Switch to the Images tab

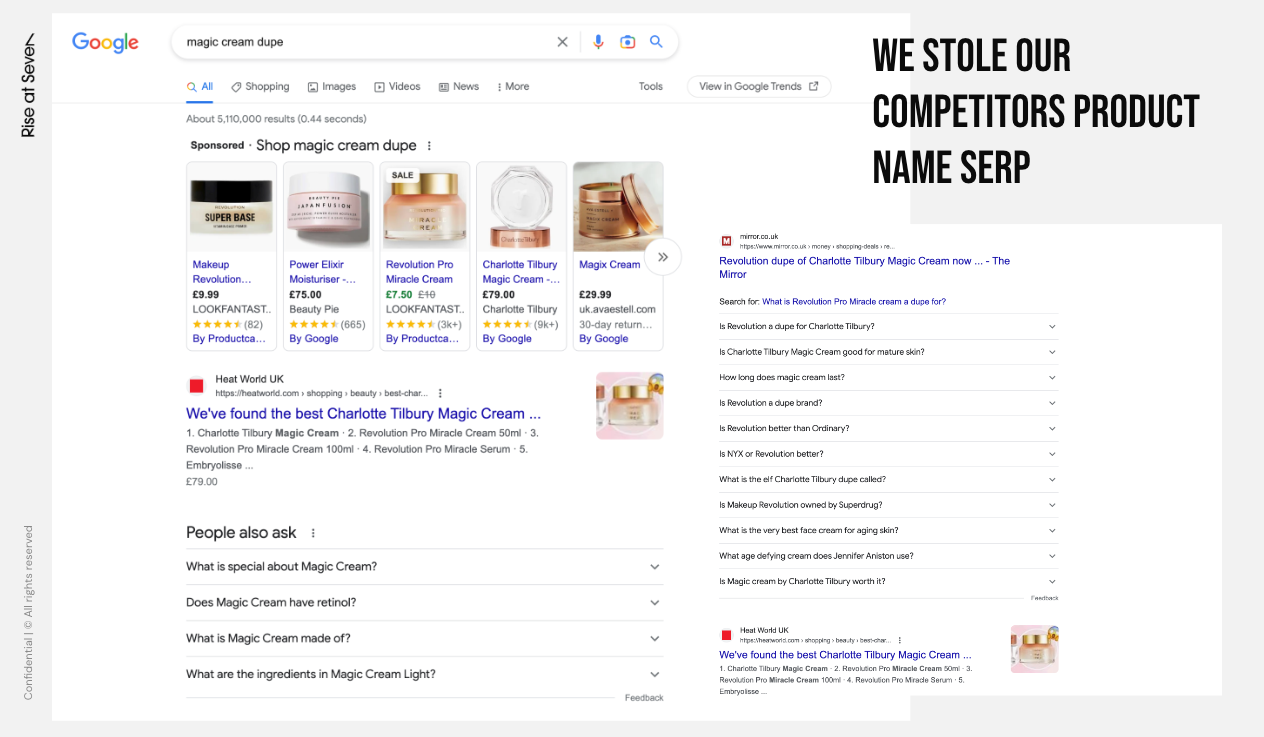(332, 87)
